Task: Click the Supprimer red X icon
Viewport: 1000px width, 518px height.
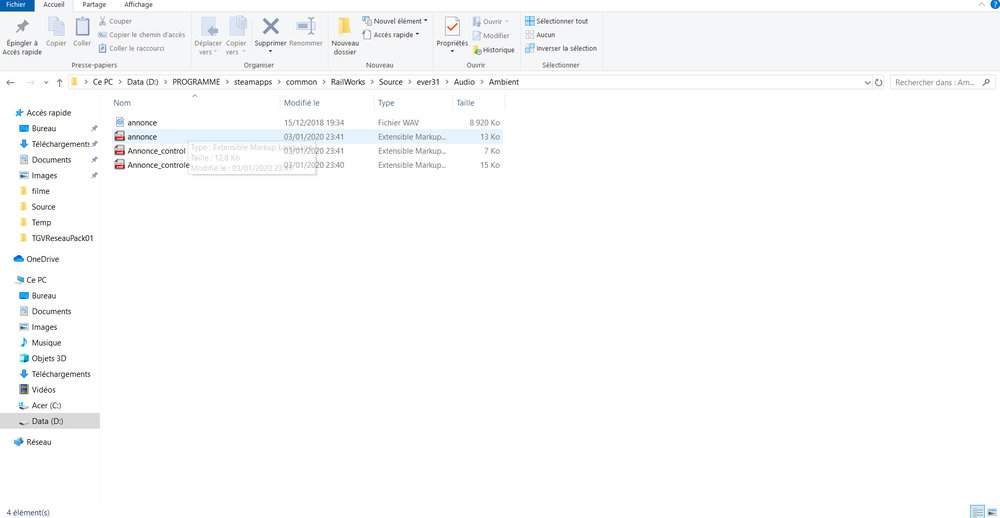Action: [270, 27]
